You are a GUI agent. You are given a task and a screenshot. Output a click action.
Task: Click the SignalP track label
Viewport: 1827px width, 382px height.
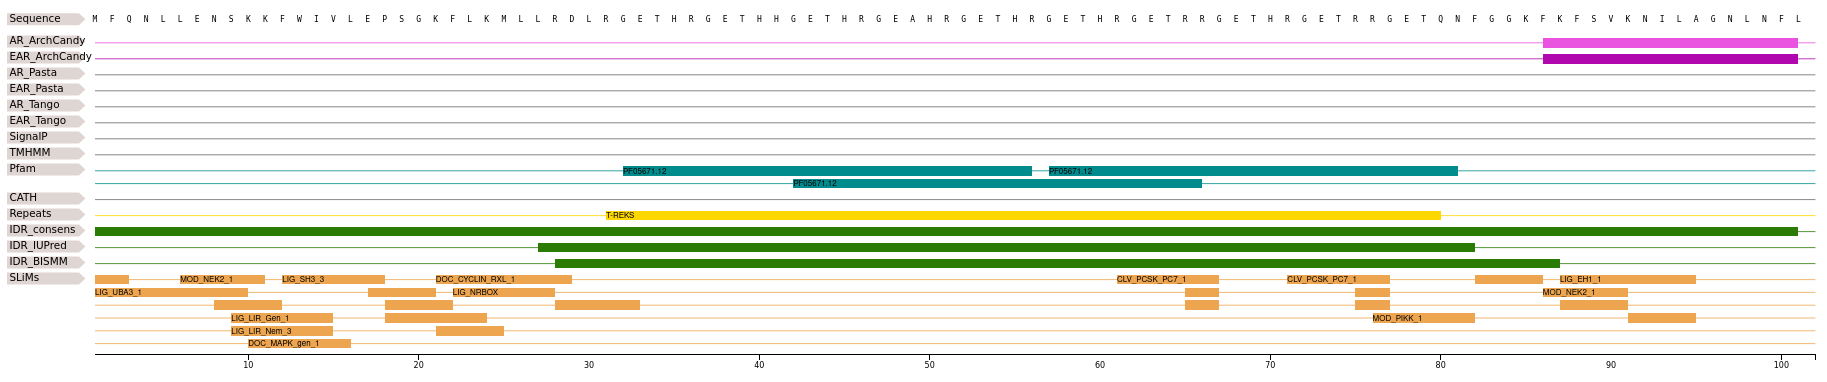pyautogui.click(x=45, y=137)
